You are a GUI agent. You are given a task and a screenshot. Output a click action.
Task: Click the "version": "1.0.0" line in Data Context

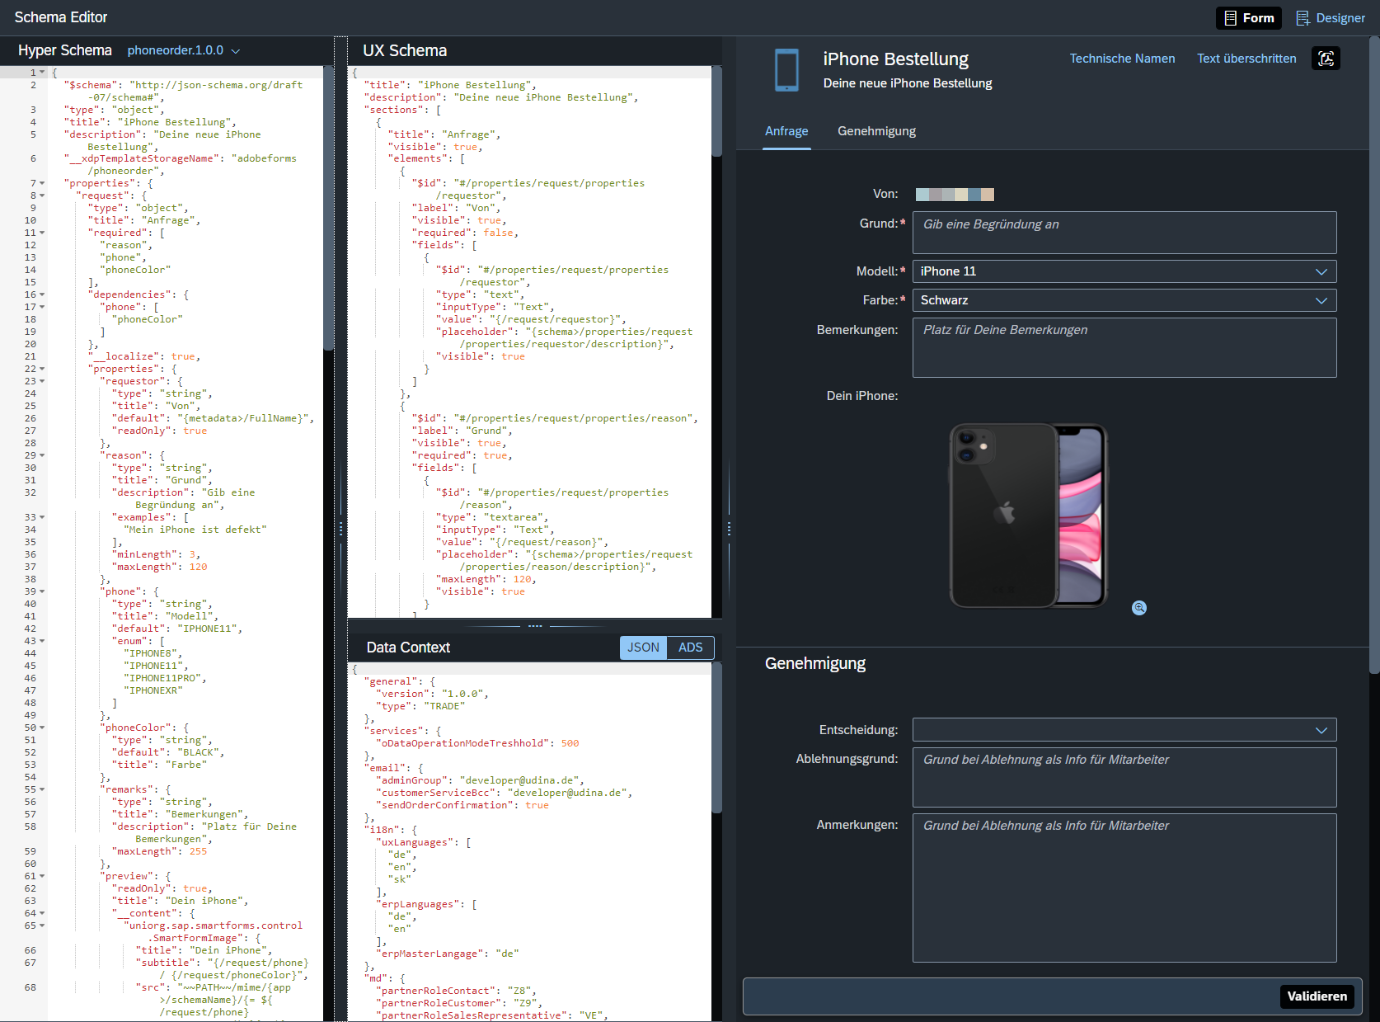pyautogui.click(x=433, y=694)
